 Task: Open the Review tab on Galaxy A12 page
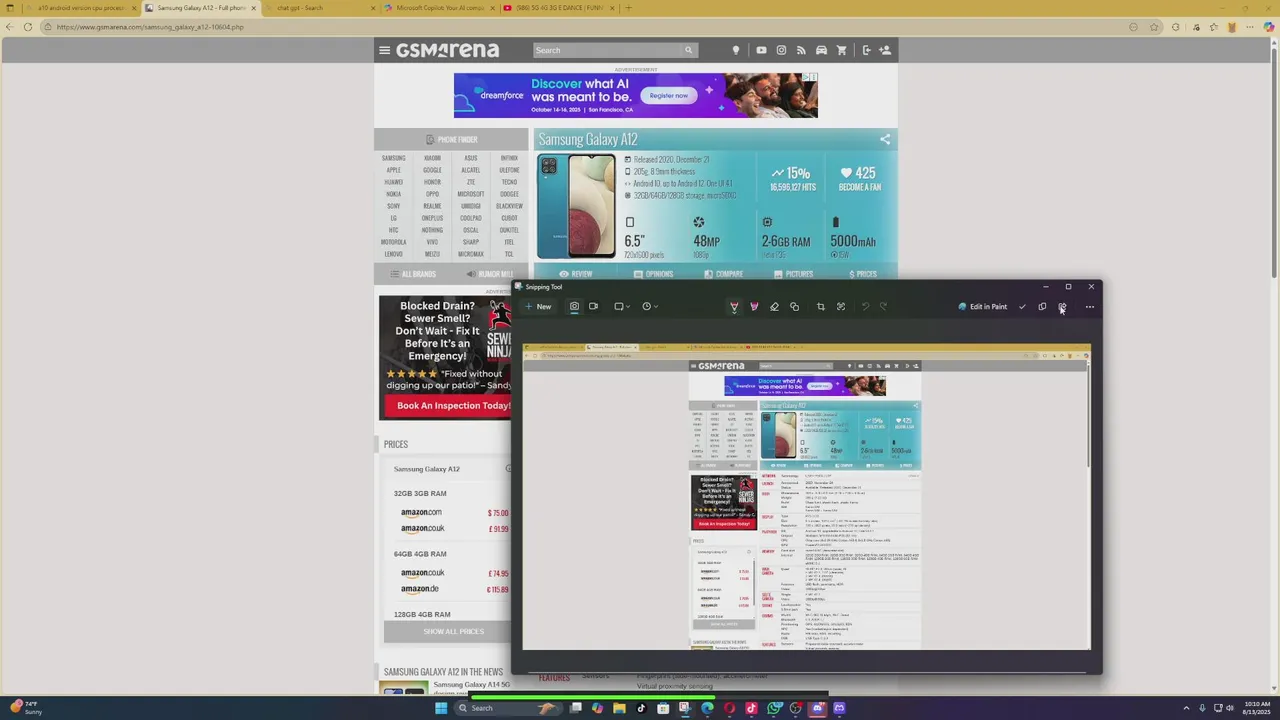tap(575, 273)
